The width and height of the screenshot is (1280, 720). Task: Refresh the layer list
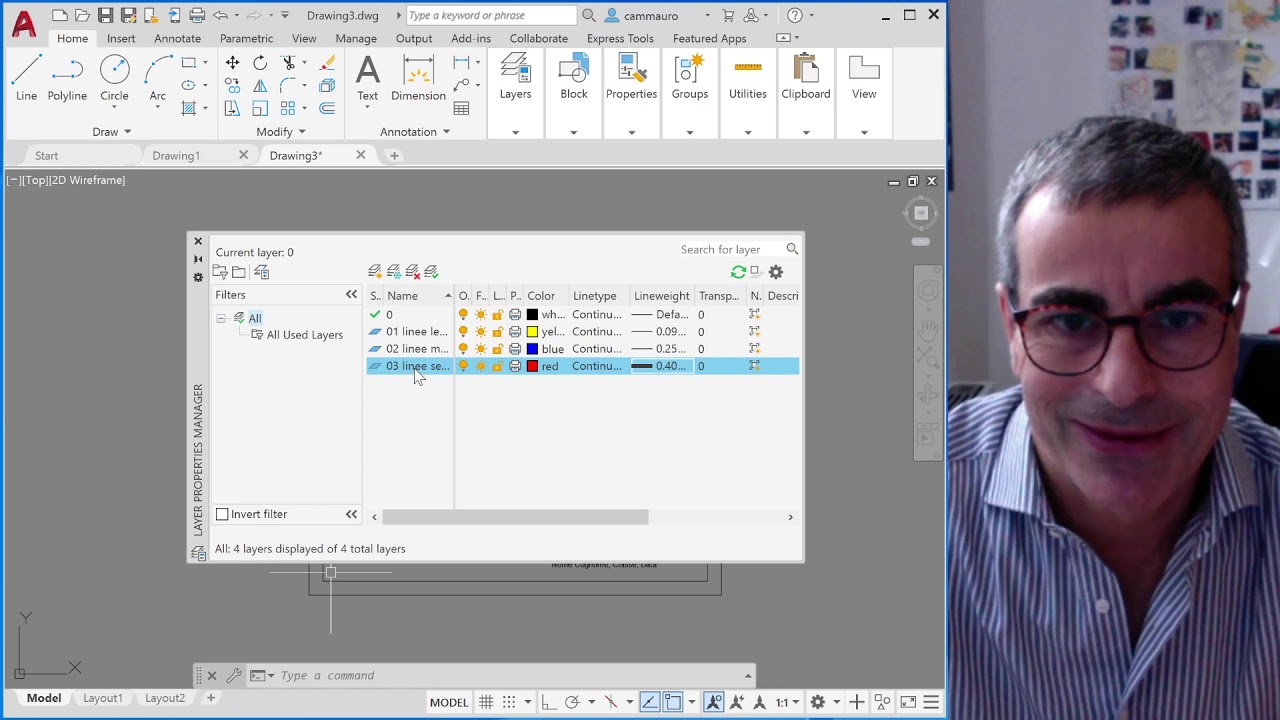coord(738,272)
